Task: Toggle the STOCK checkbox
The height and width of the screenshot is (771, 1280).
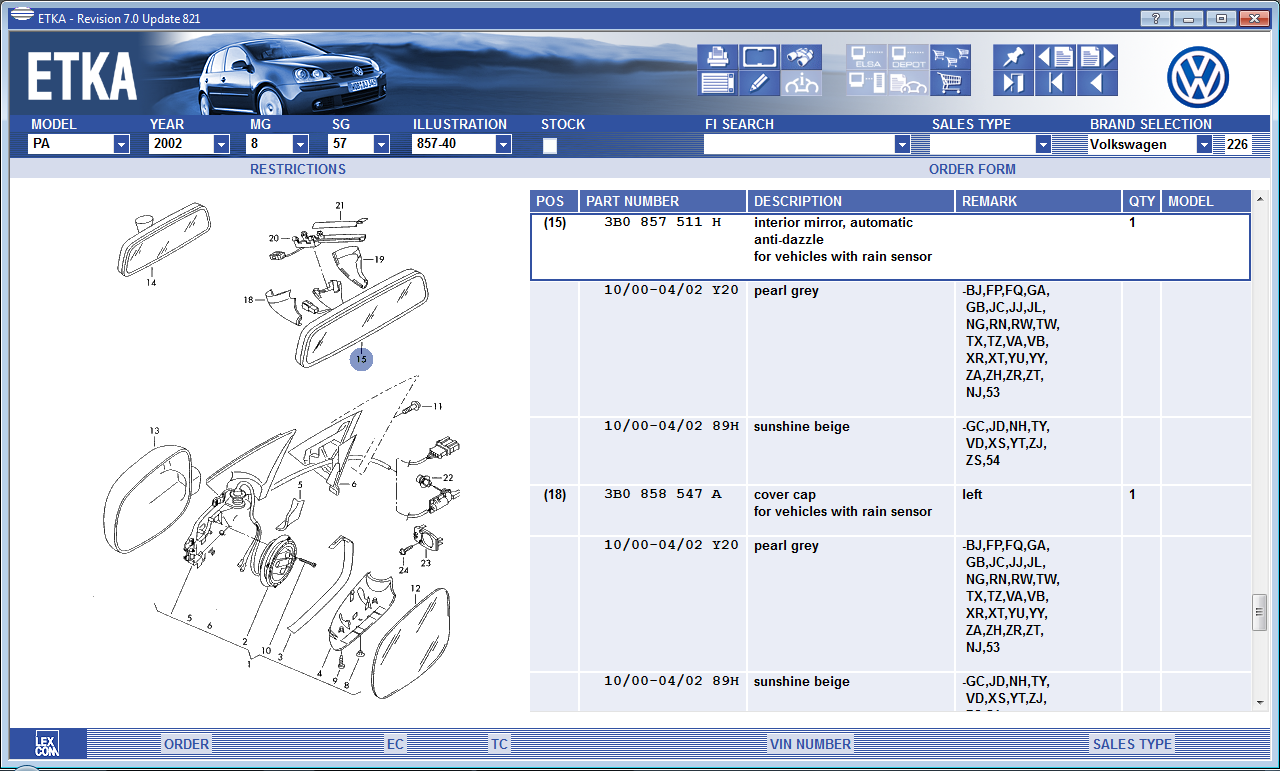Action: [x=550, y=146]
